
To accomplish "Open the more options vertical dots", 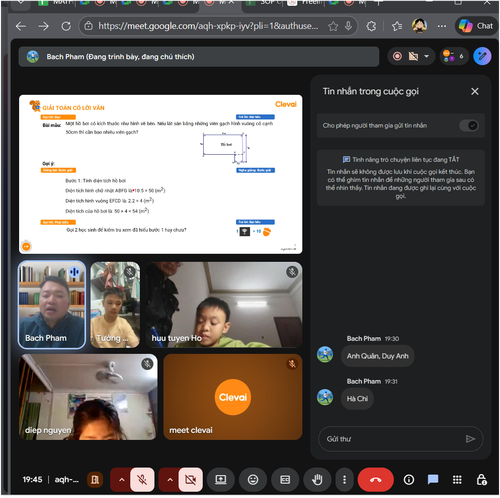I will click(344, 480).
